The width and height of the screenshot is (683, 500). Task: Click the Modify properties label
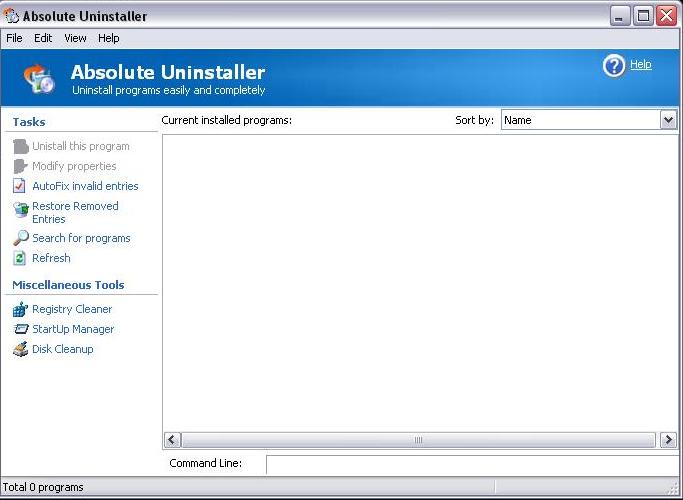74,166
